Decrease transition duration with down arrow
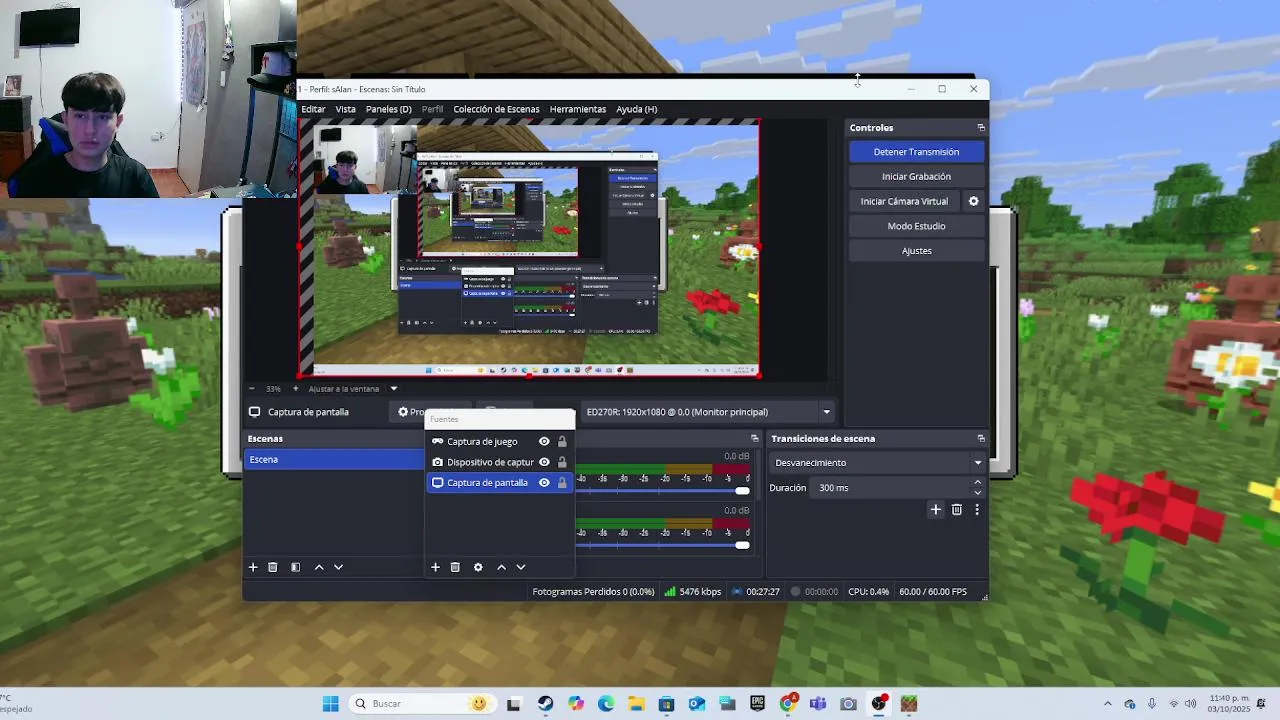1280x720 pixels. point(977,493)
